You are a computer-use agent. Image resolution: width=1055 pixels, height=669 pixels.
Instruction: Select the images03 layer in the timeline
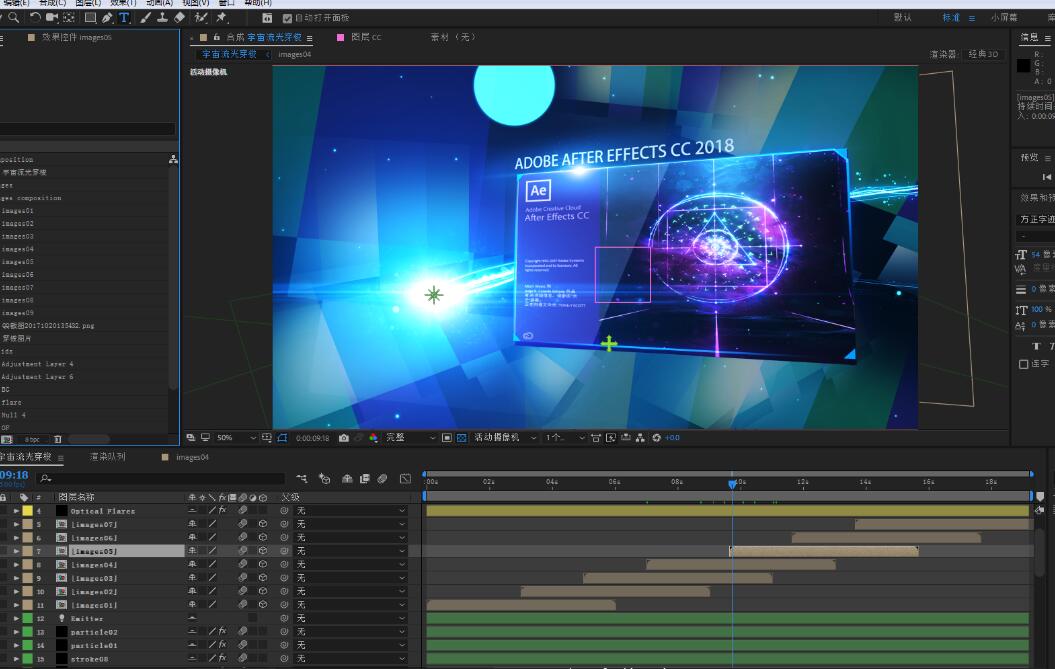(x=94, y=578)
